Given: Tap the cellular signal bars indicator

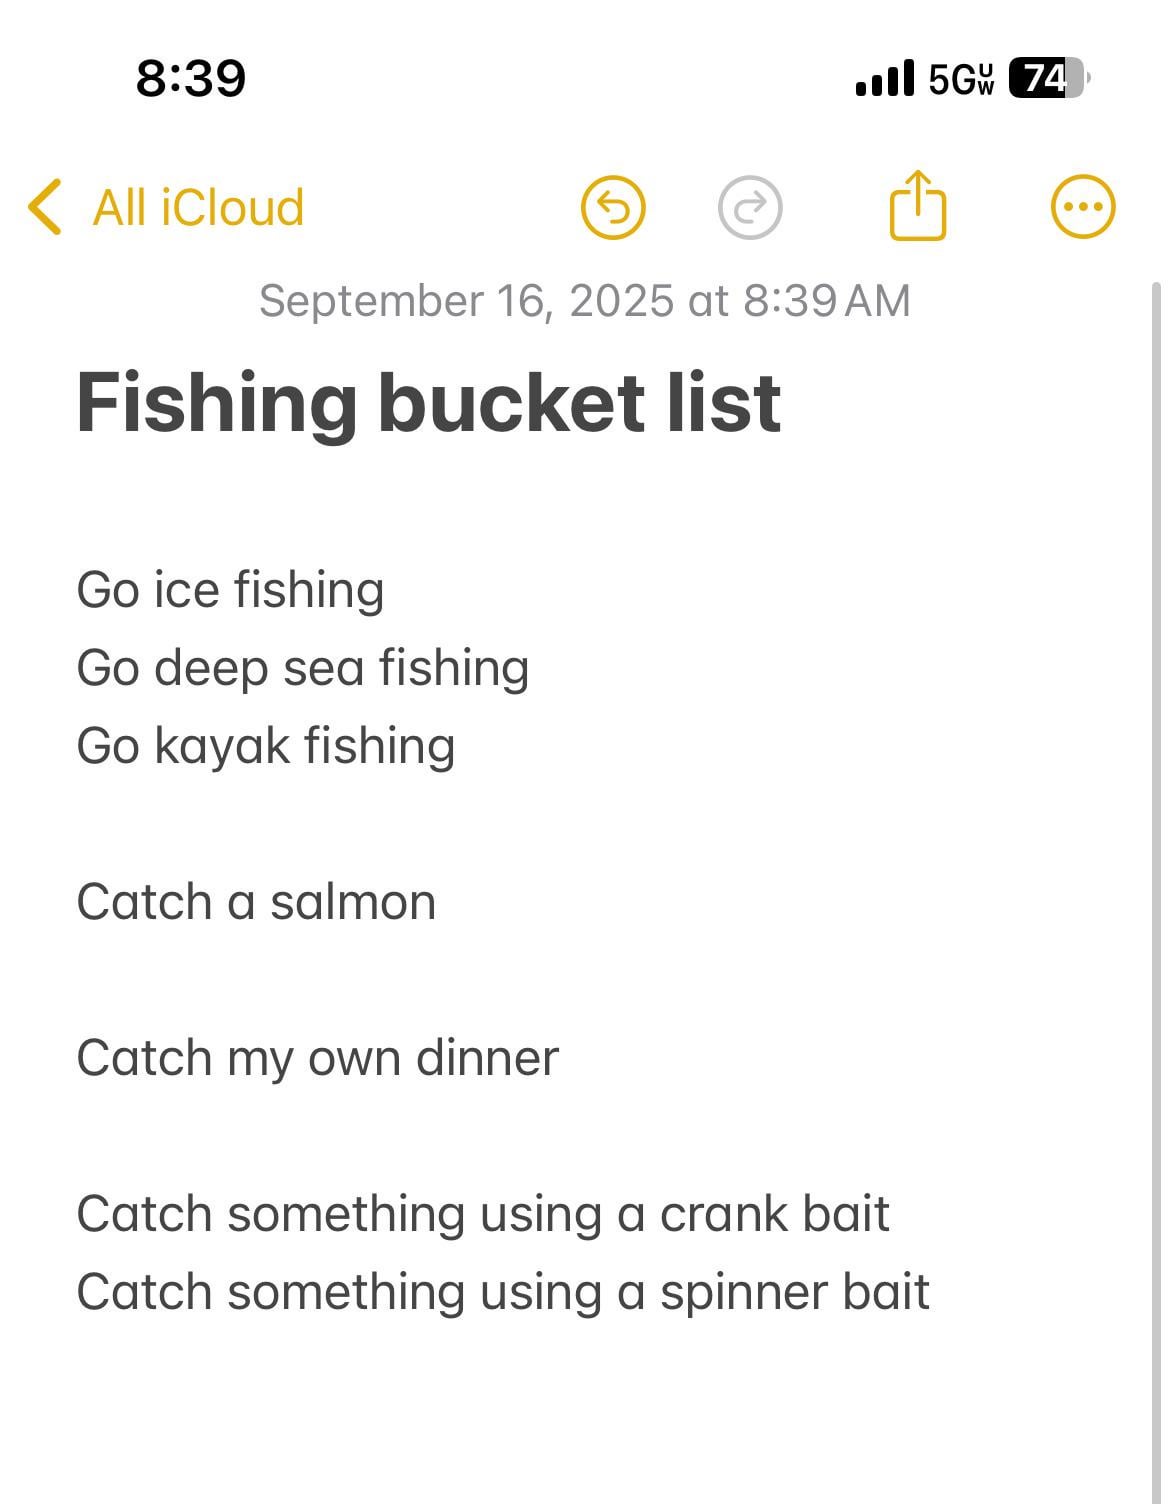Looking at the screenshot, I should 885,78.
